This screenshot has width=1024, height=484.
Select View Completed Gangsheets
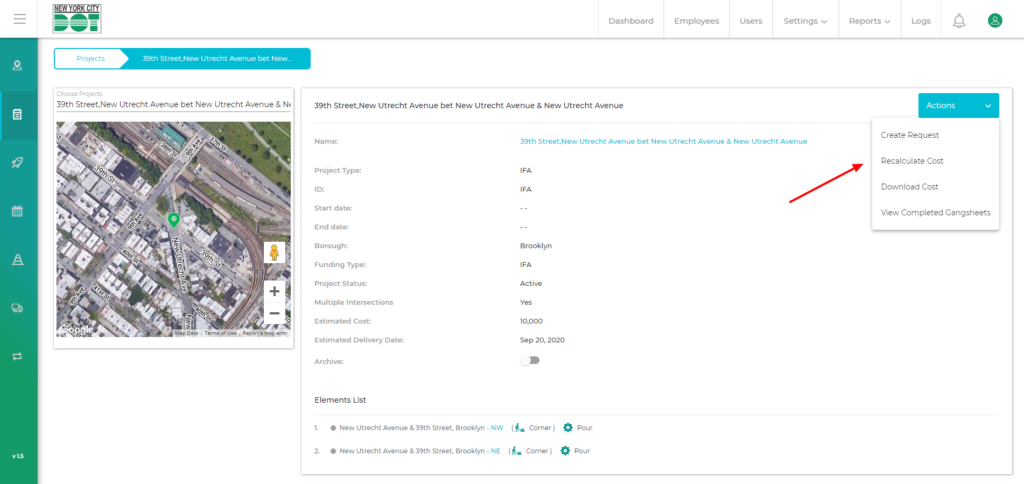935,212
